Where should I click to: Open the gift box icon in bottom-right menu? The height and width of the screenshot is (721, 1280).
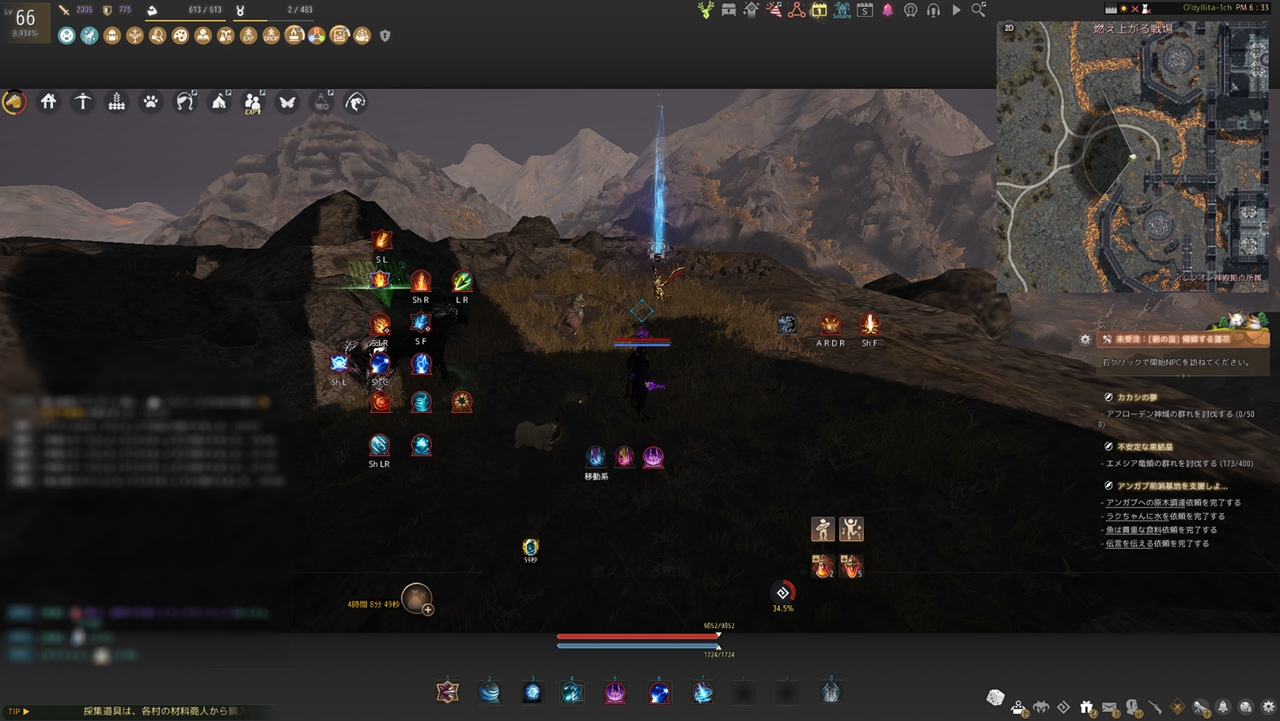(1087, 708)
